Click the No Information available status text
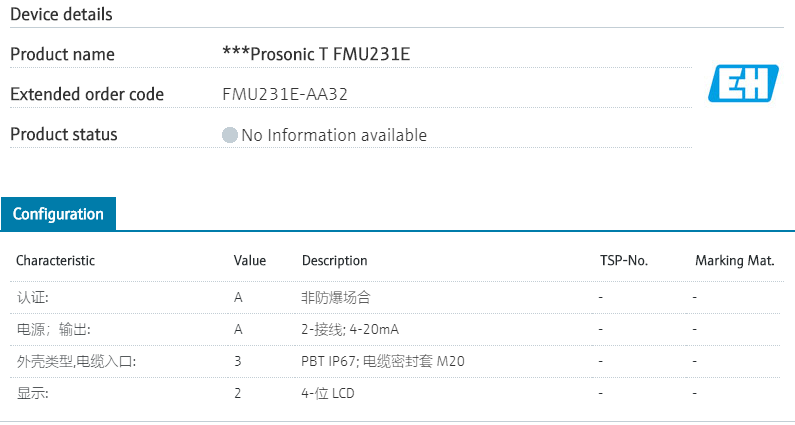Screen dimensions: 795x425 tap(334, 135)
